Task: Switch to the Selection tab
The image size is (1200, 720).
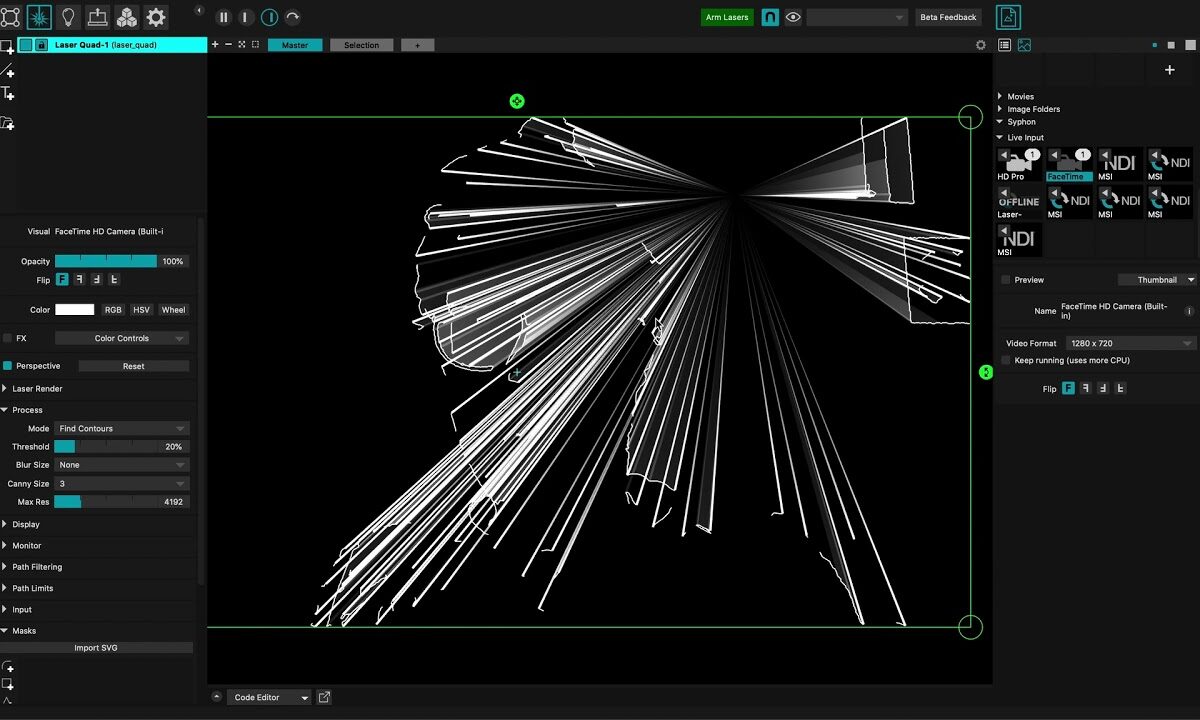Action: point(361,45)
